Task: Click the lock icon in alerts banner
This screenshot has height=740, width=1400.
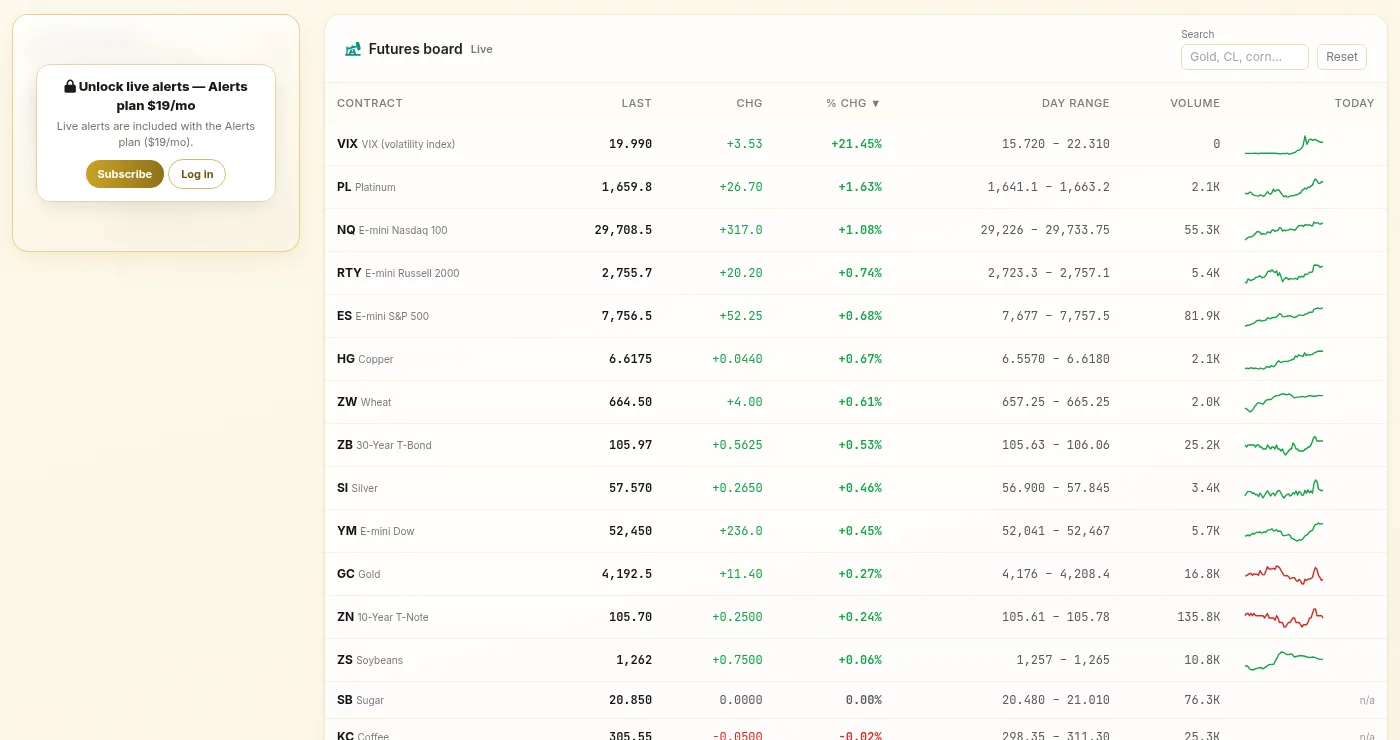Action: point(70,87)
